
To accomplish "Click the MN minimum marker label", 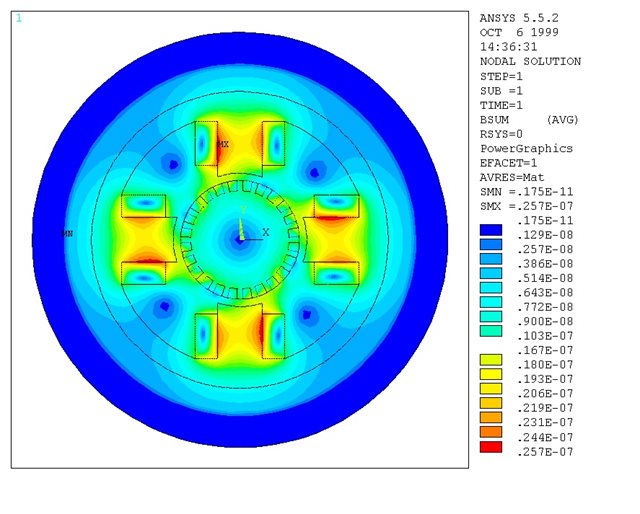I will (x=67, y=234).
